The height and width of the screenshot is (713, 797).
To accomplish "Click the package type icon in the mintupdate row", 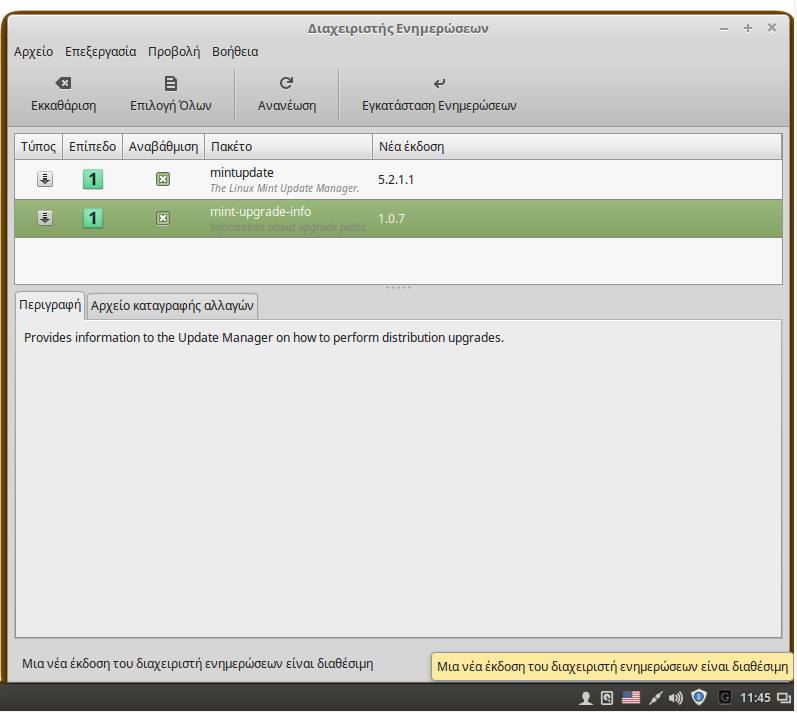I will pos(45,179).
